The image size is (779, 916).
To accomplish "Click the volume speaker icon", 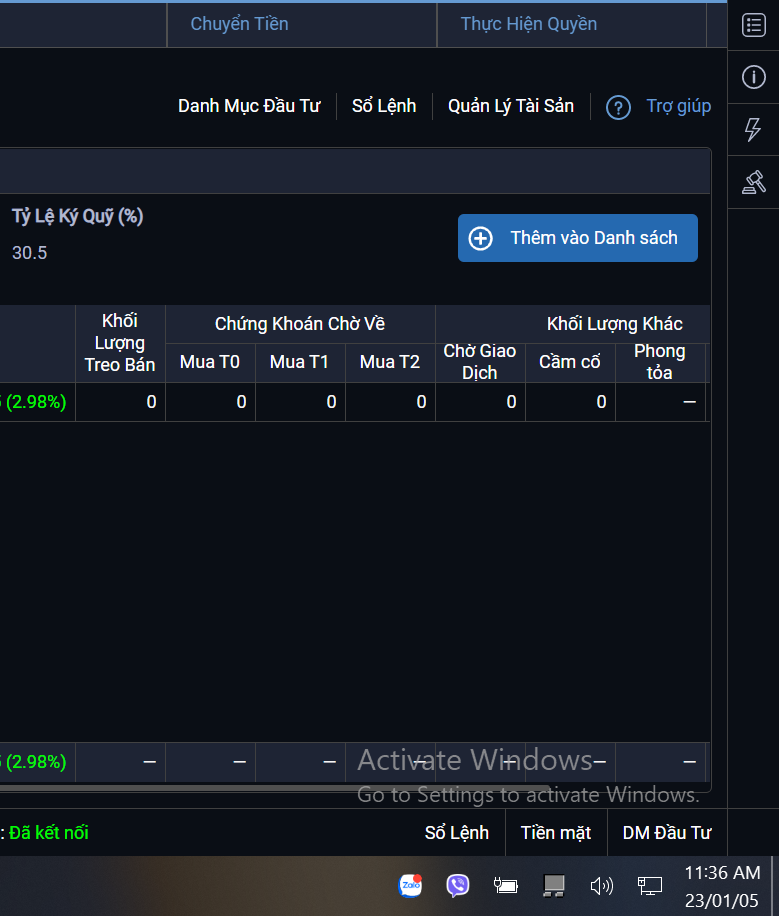I will click(601, 886).
